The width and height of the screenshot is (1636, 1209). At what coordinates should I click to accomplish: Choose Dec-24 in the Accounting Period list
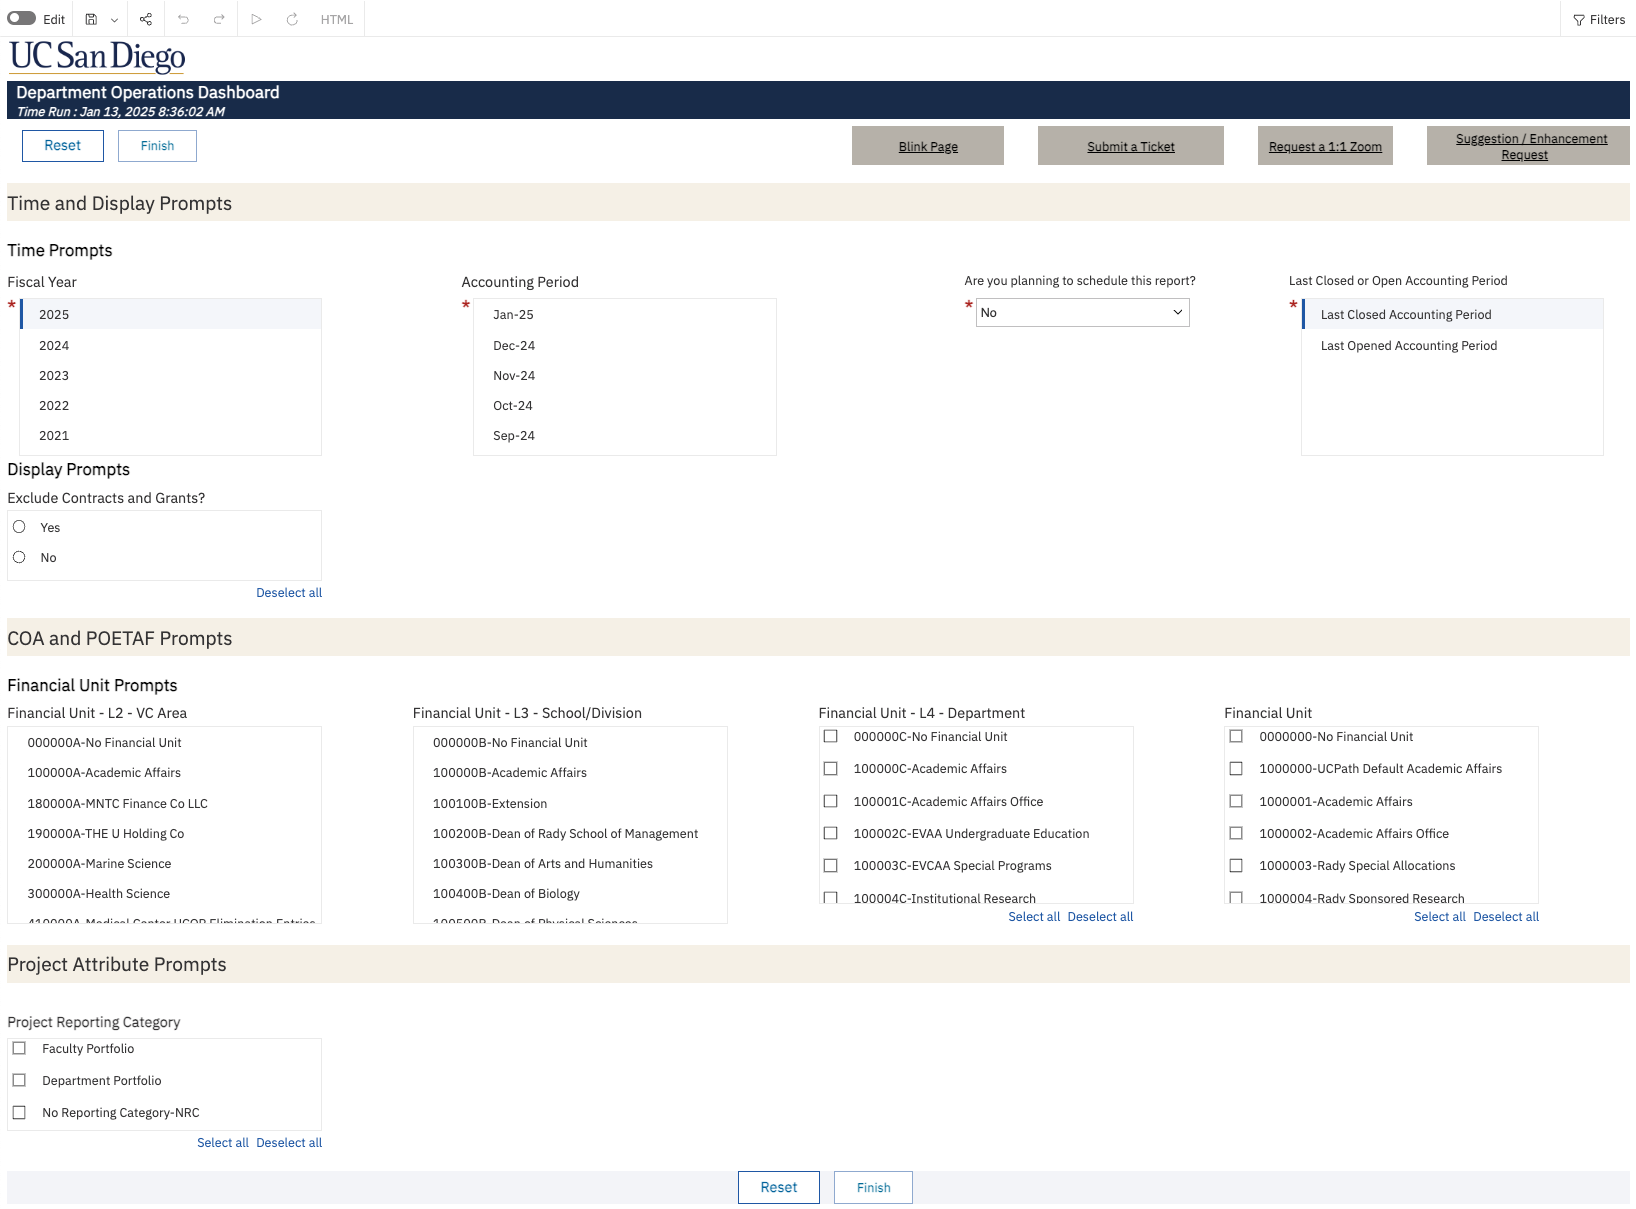pyautogui.click(x=514, y=346)
